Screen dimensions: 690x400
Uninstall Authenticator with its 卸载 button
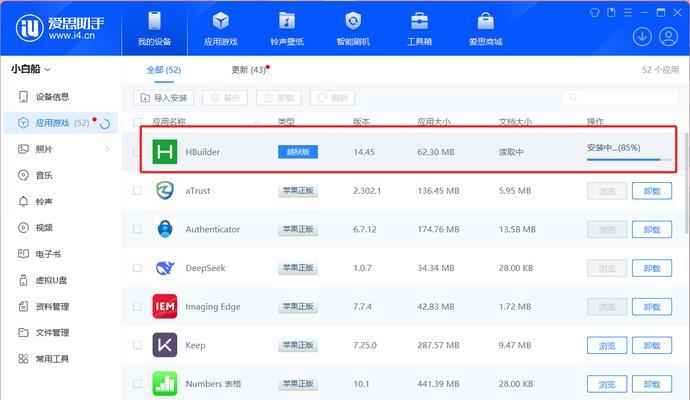click(x=652, y=230)
